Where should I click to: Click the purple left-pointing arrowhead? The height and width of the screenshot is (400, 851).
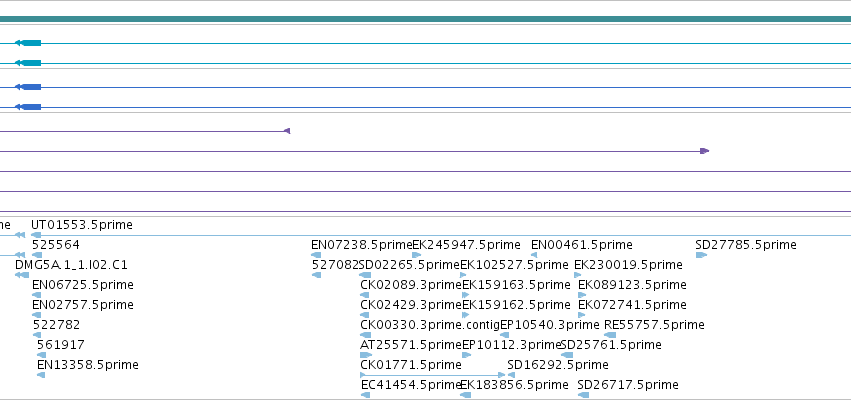pos(287,131)
